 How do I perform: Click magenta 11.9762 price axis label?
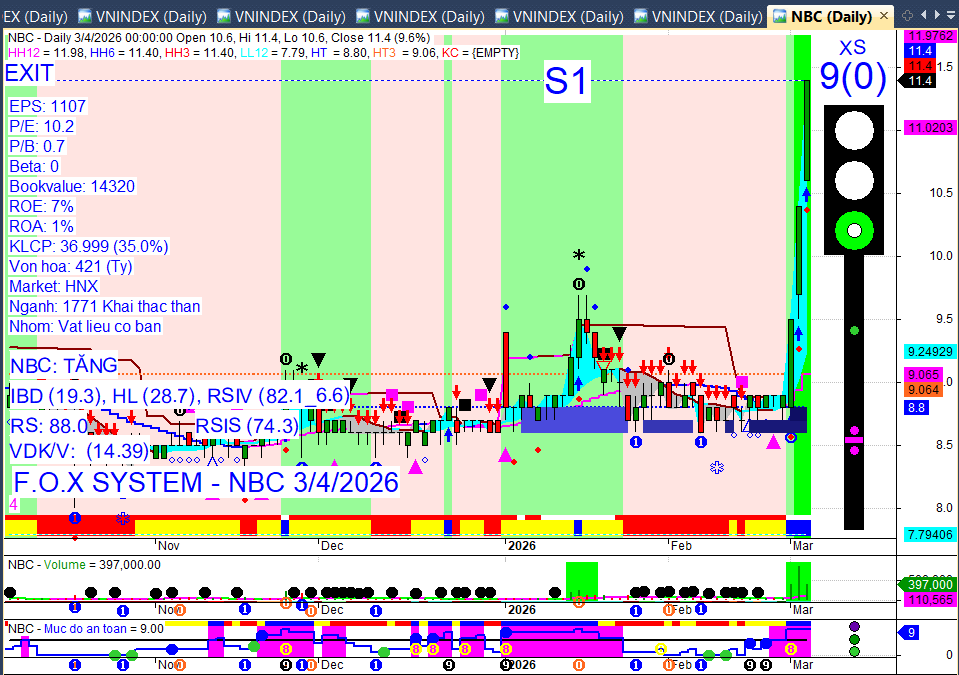[930, 36]
